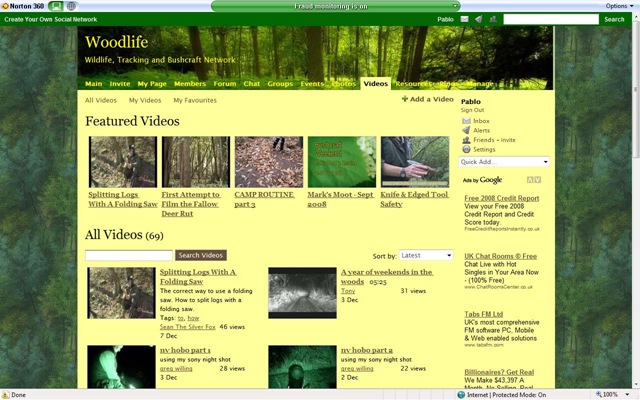Click the plus icon beside Add a Video
The image size is (640, 400).
405,99
